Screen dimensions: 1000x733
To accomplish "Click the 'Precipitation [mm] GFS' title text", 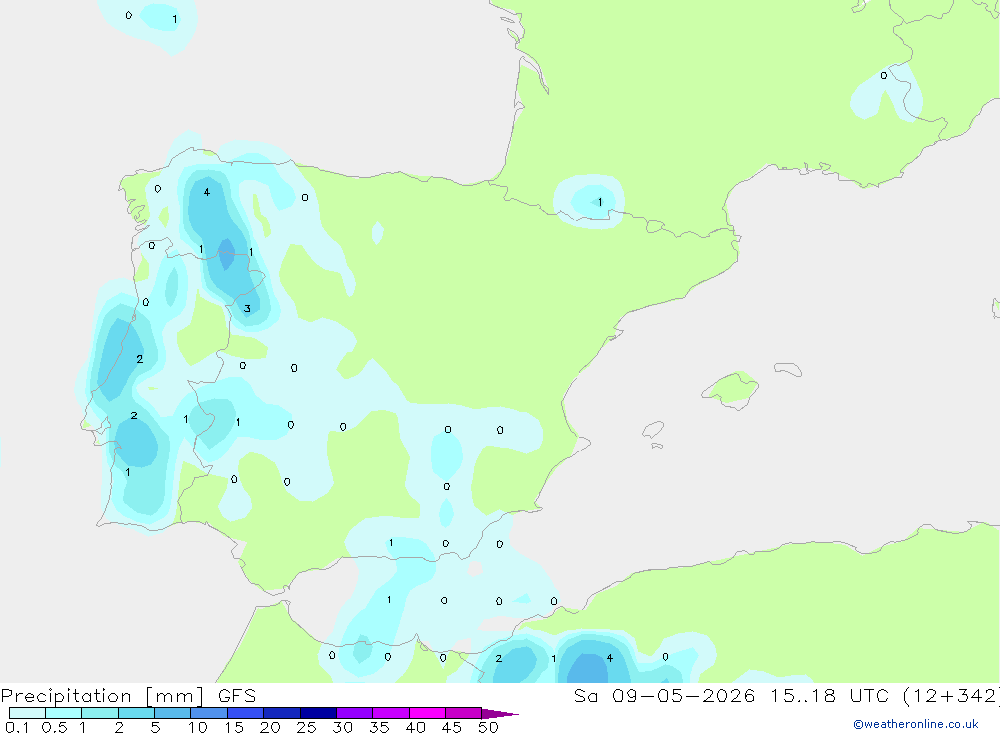I will point(128,696).
